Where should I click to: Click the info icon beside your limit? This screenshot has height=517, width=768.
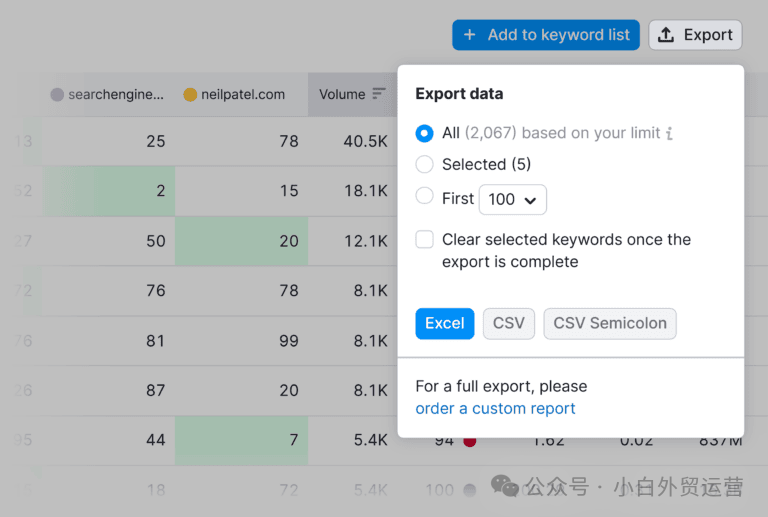670,133
